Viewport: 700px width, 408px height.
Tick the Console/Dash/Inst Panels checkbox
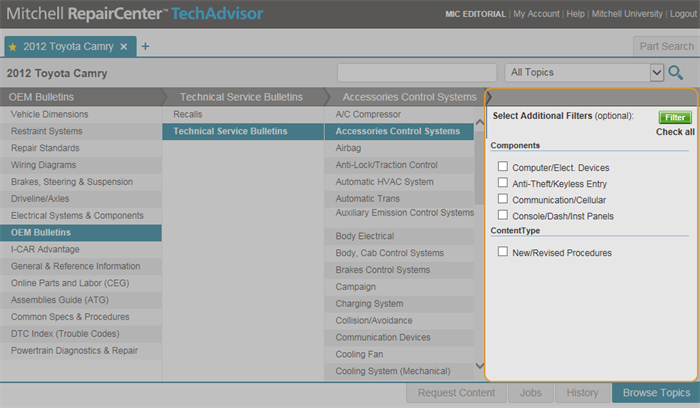click(x=503, y=215)
